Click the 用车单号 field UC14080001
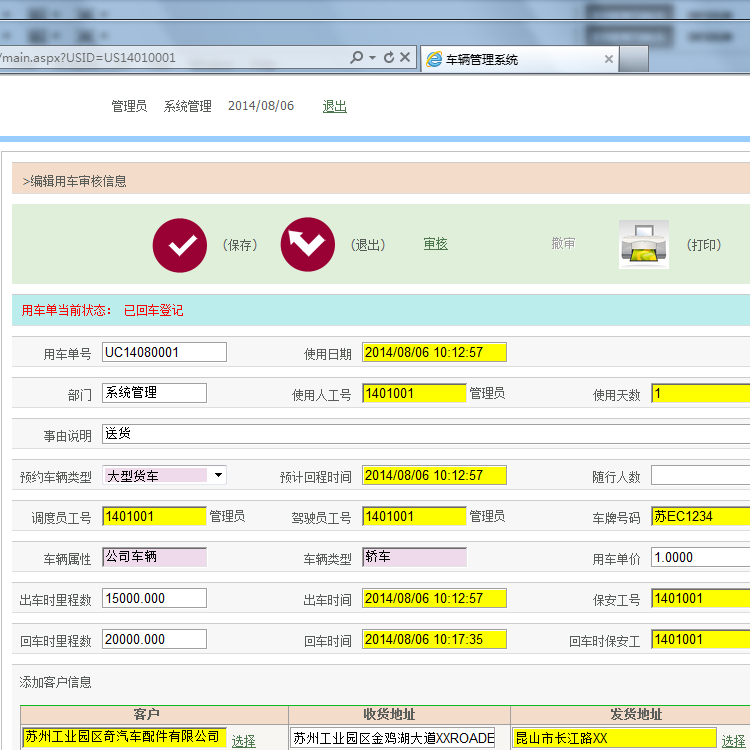The height and width of the screenshot is (750, 750). (x=164, y=353)
